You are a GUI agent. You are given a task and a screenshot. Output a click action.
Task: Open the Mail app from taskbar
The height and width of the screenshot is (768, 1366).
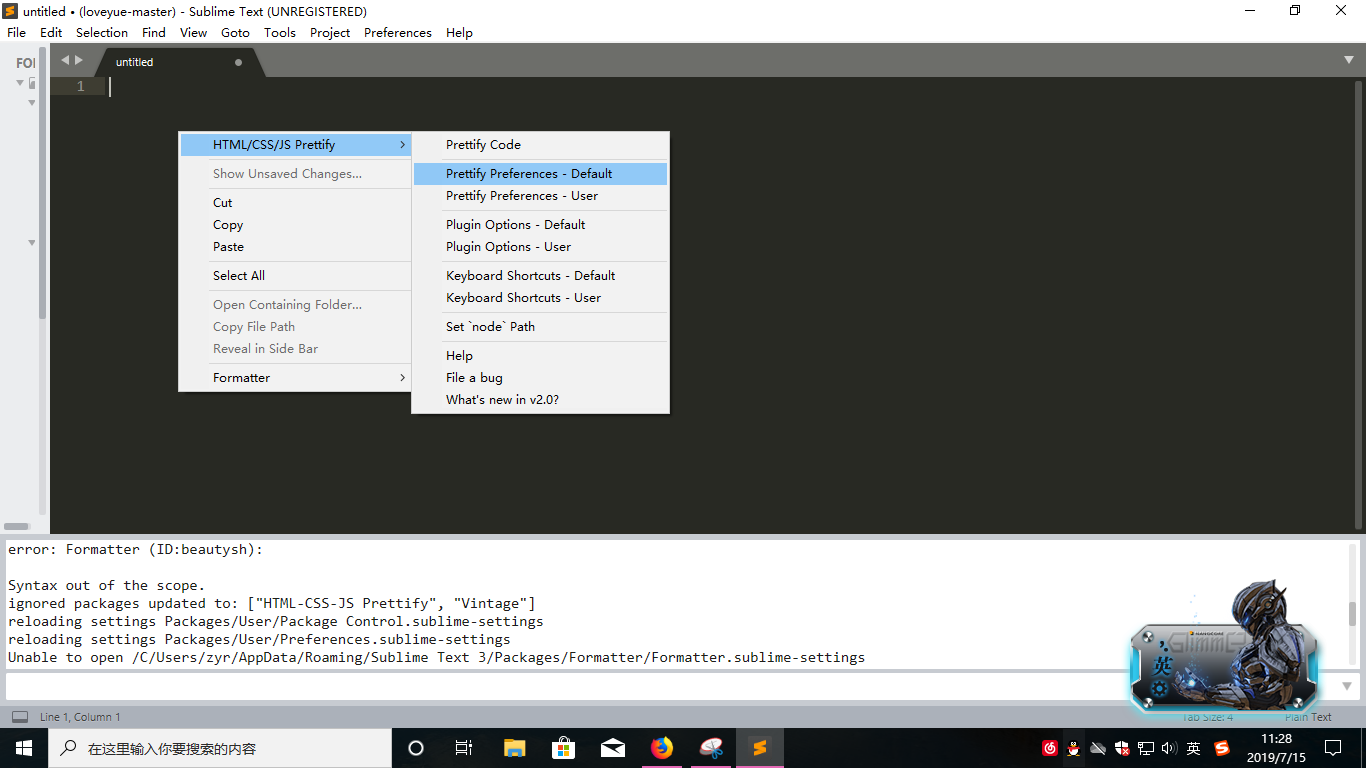(613, 748)
